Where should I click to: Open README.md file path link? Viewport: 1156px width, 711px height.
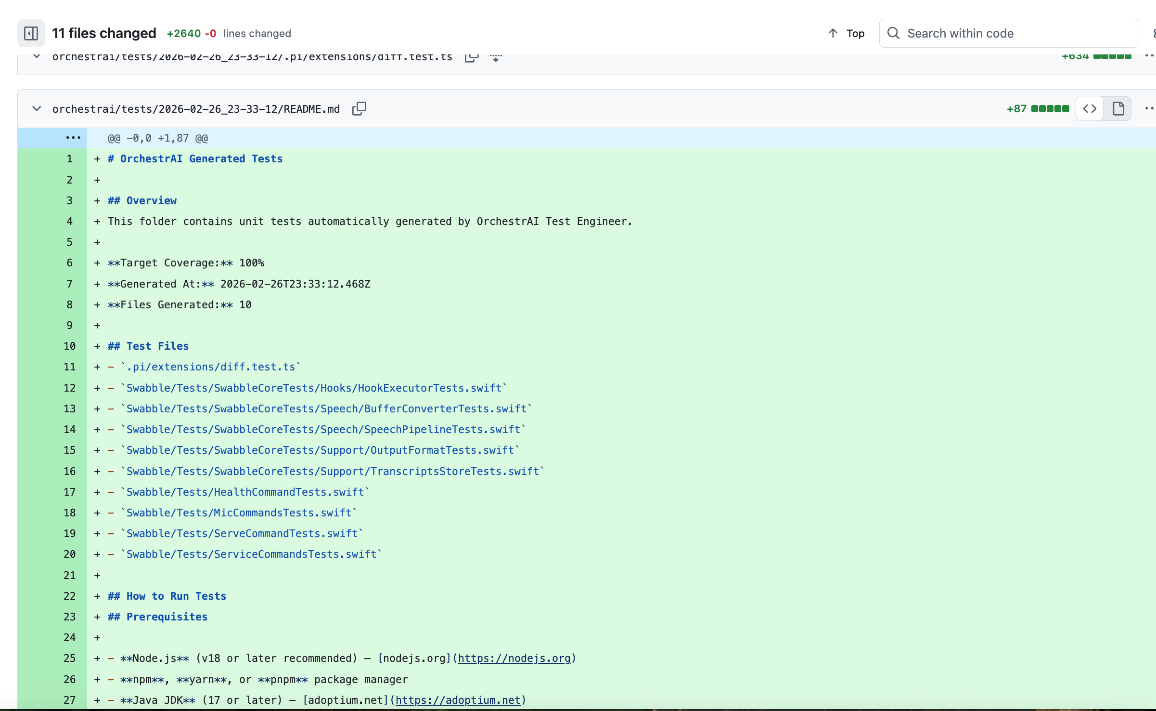coord(196,108)
